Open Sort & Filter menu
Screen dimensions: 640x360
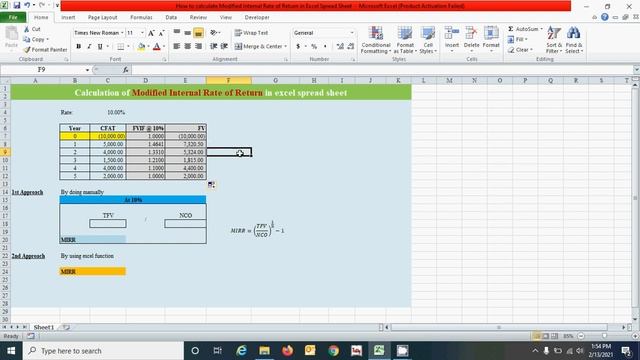pyautogui.click(x=554, y=40)
